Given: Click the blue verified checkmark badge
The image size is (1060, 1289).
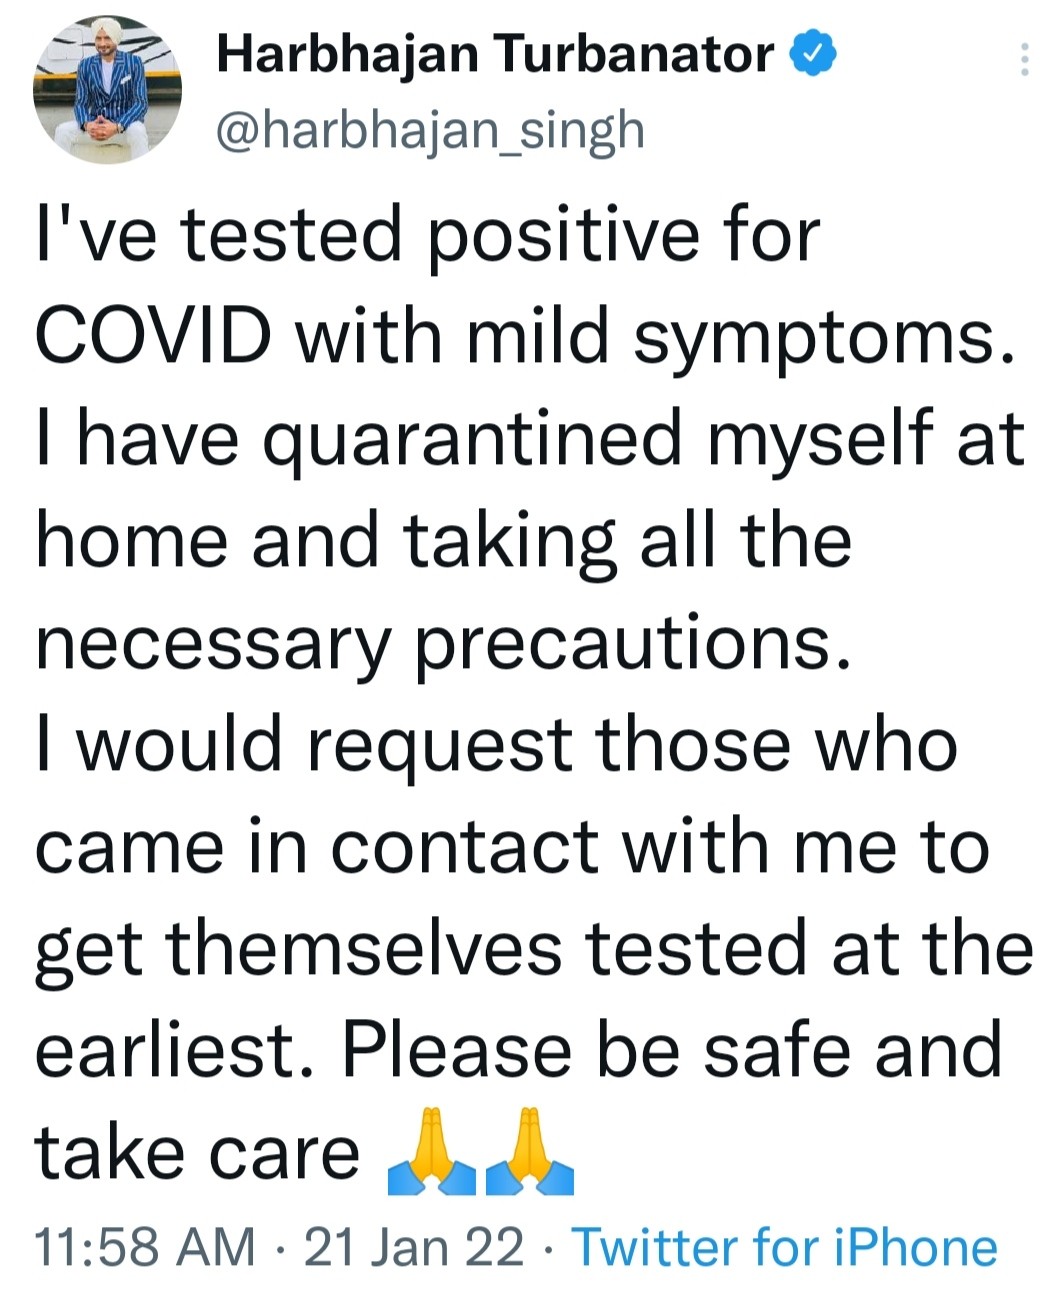Looking at the screenshot, I should point(813,54).
